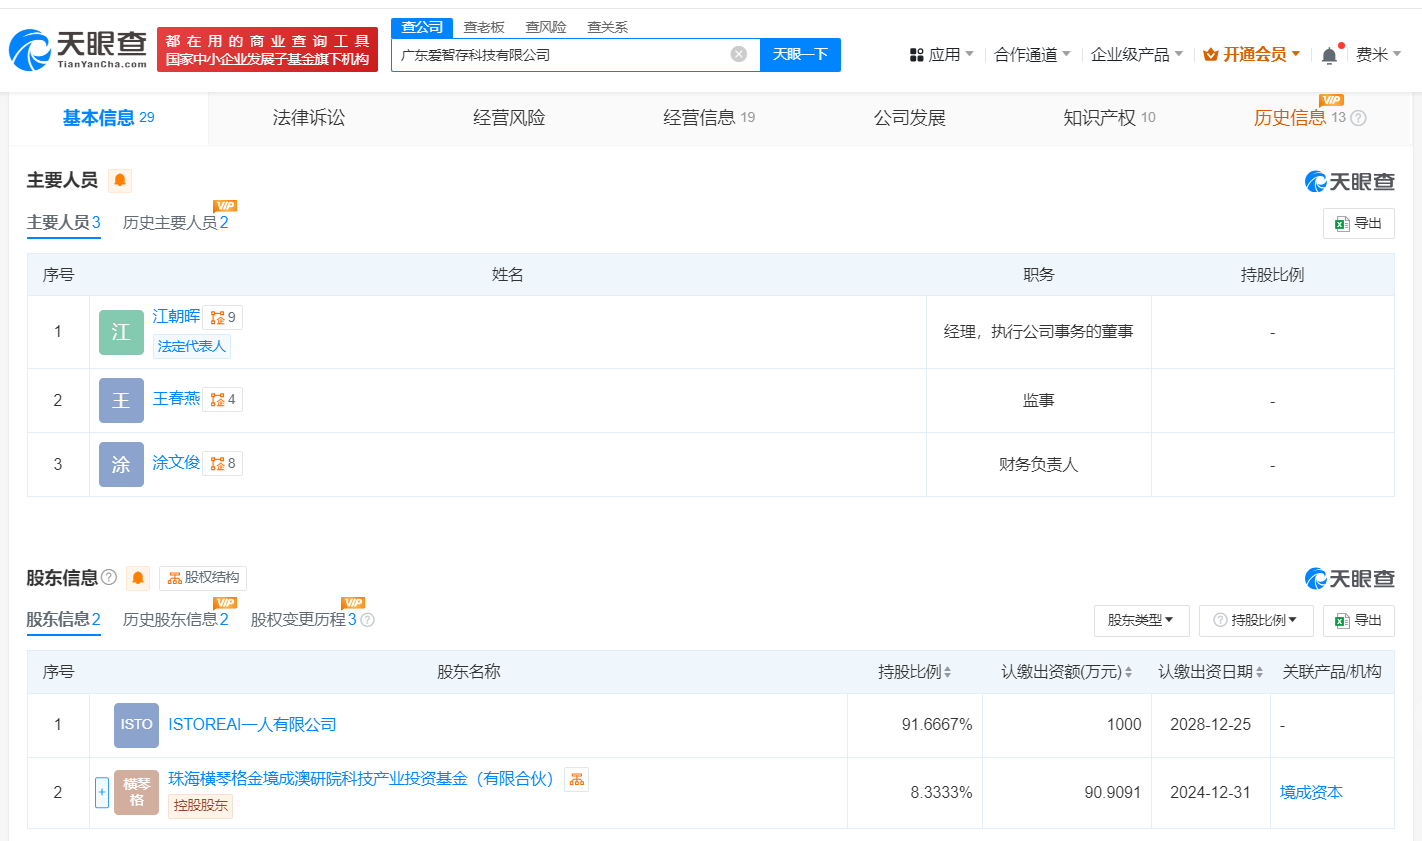1422x841 pixels.
Task: Click the equity structure icon after 珠海横琴 fund
Action: click(576, 779)
